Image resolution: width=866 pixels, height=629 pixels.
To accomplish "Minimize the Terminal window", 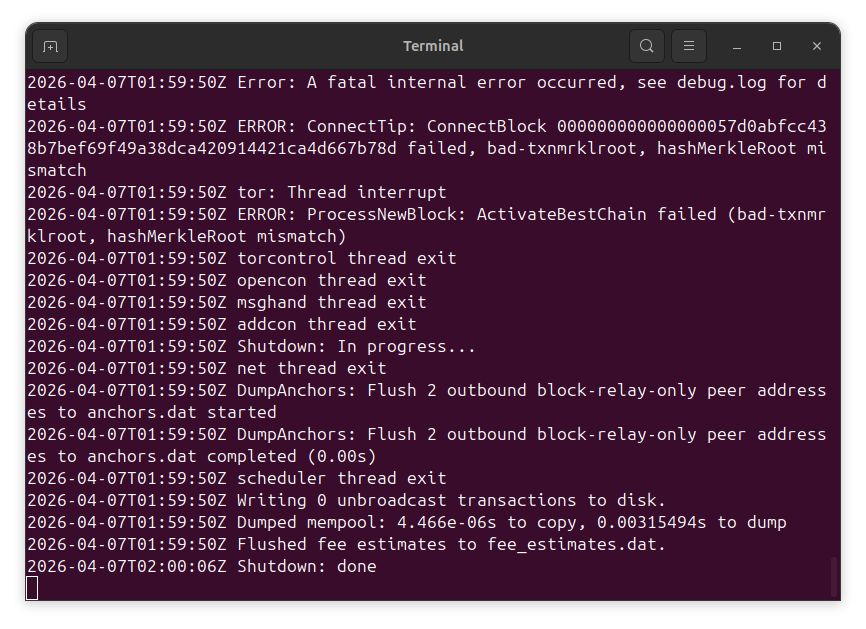I will tap(737, 46).
